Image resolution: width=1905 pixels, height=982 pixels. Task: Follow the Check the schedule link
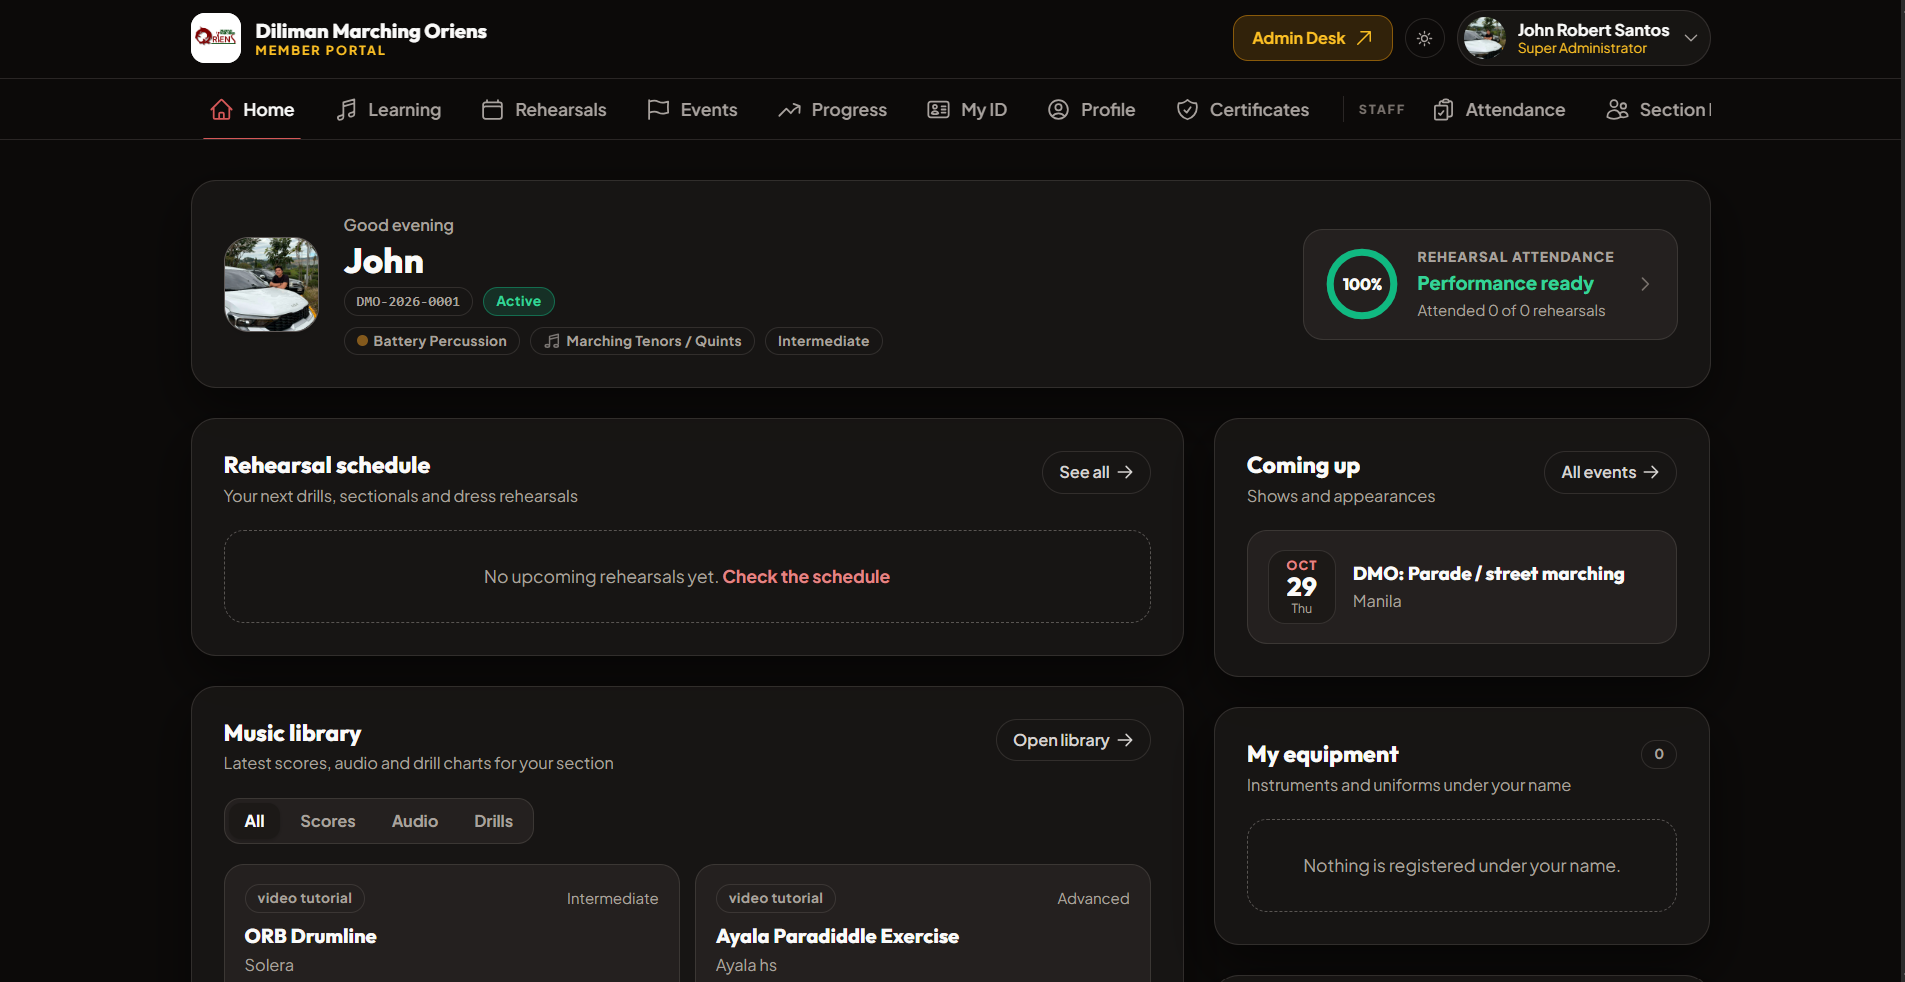806,576
